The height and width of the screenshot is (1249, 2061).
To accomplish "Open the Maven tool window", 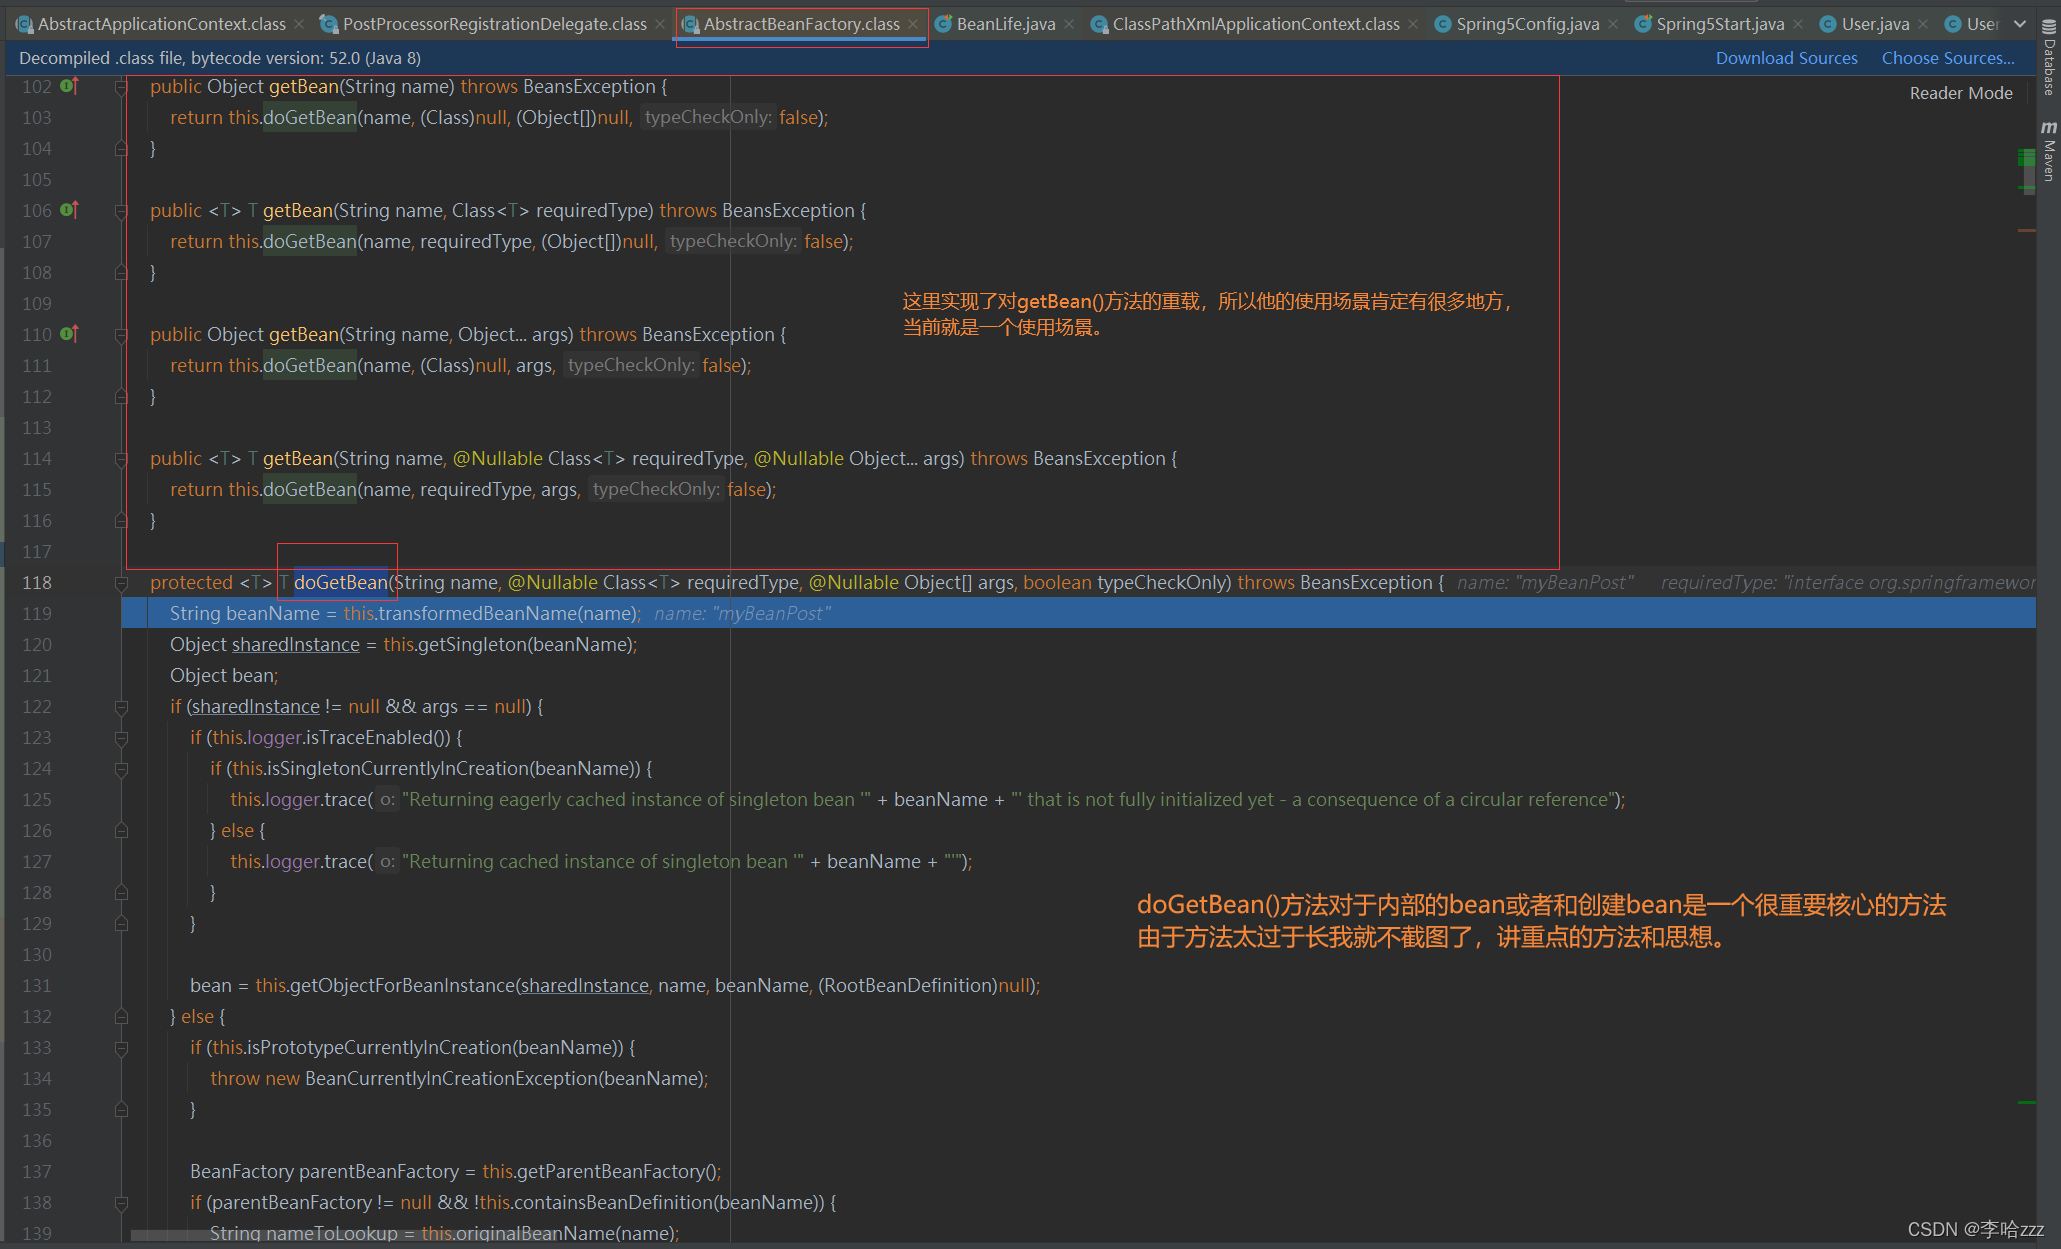I will (2049, 152).
